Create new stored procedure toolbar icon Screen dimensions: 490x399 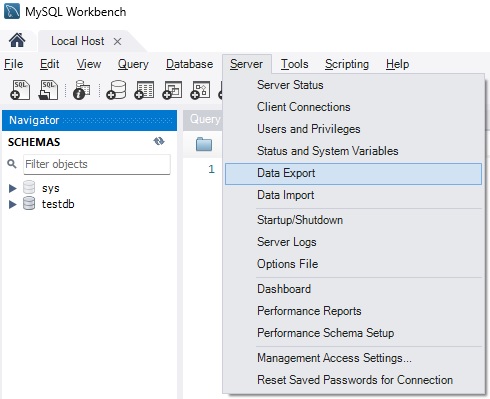tap(200, 90)
